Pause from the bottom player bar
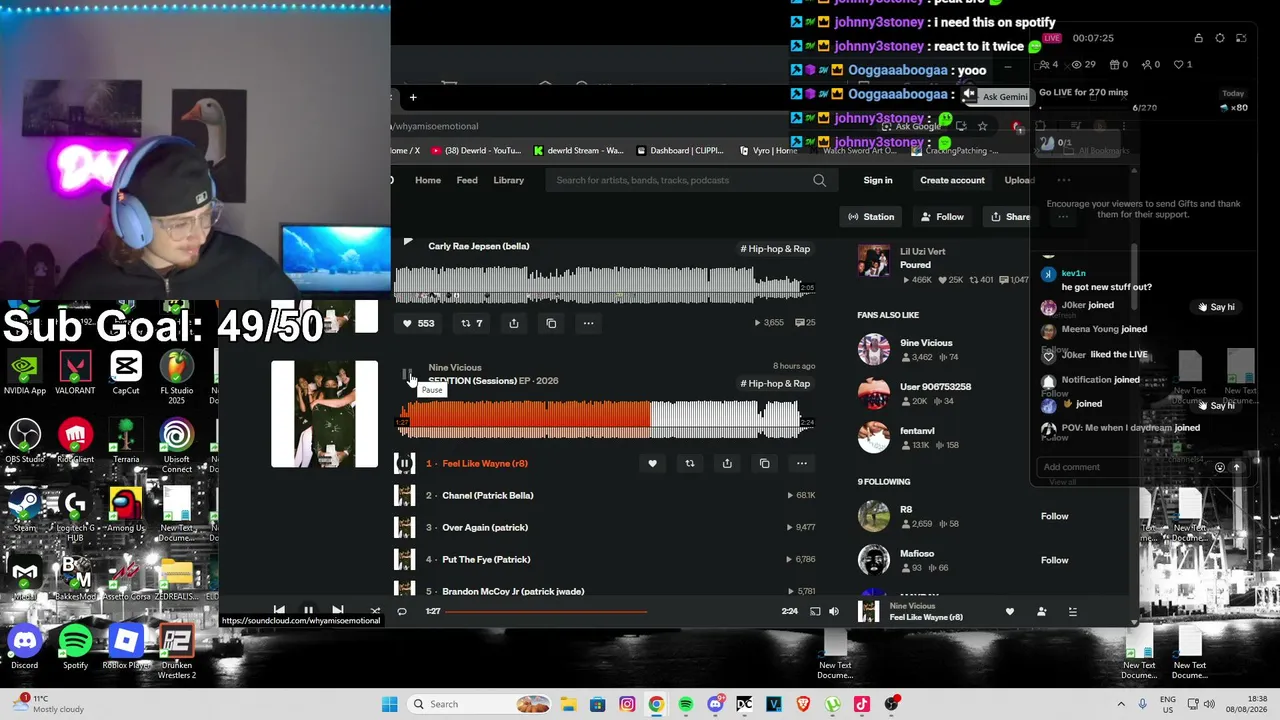1280x720 pixels. 308,610
